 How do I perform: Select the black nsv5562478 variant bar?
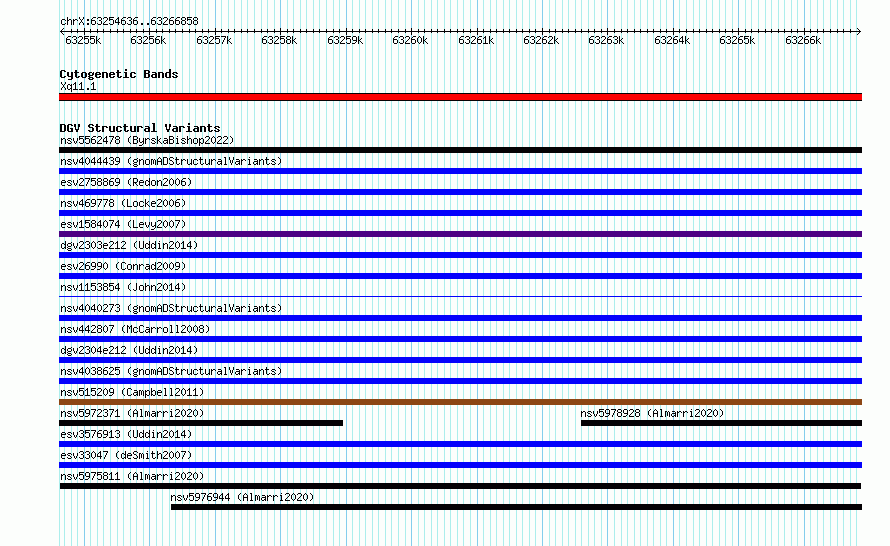tap(460, 150)
